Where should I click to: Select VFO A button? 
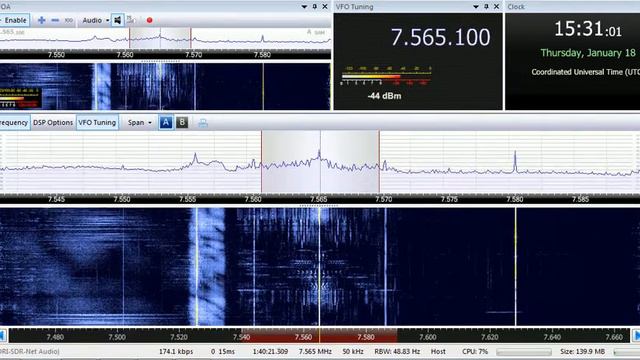click(166, 122)
